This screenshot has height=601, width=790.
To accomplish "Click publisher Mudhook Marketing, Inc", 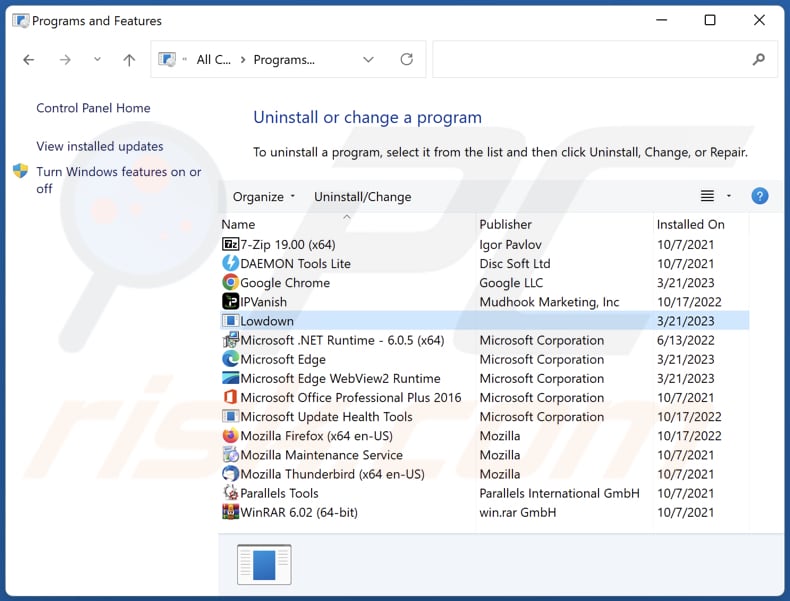I will (x=549, y=302).
